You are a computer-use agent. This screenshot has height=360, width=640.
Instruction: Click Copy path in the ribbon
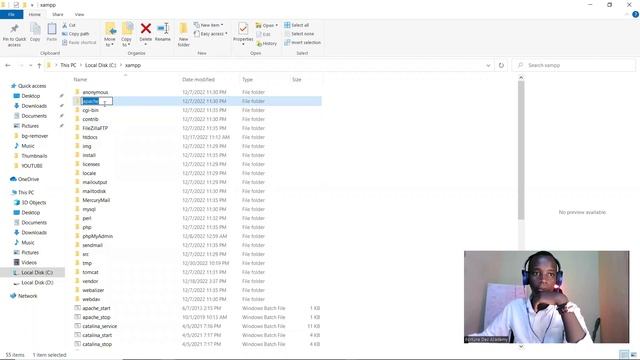click(76, 34)
